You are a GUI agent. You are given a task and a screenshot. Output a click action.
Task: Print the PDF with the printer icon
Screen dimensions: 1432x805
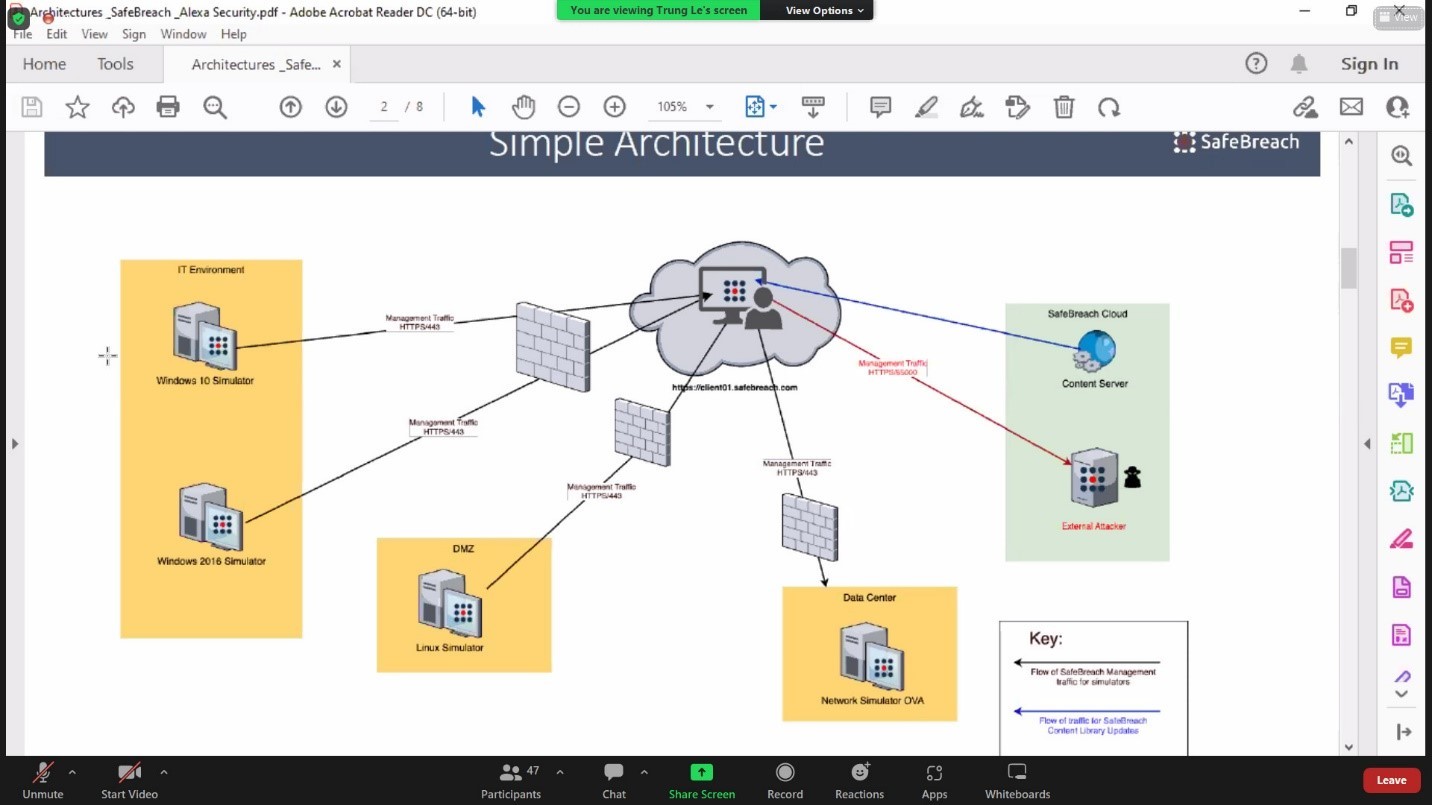pos(168,107)
